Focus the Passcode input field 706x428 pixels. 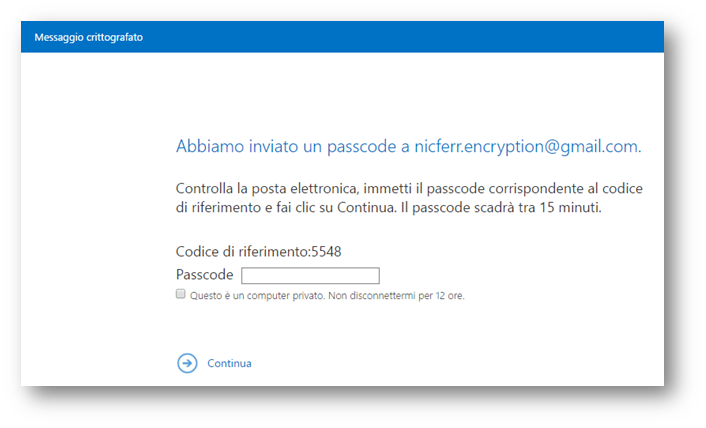[x=310, y=276]
